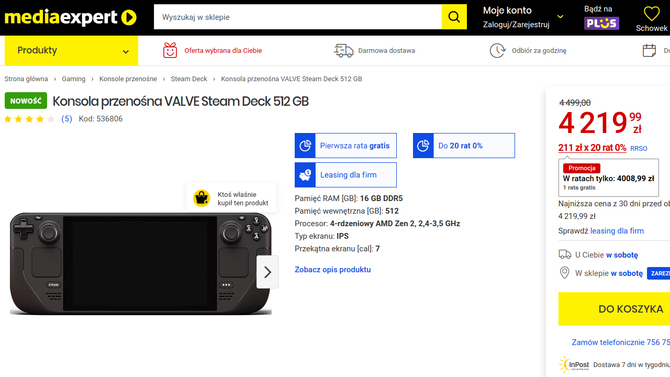Click the 'Przekątna ekranu [cal]: 7' specification
Screen dimensions: 670x377
tap(337, 249)
